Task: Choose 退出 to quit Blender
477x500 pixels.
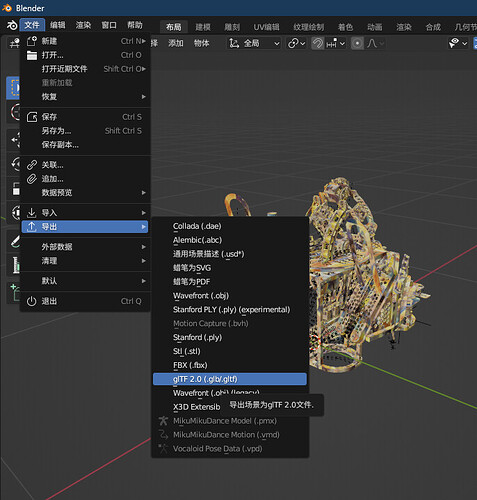Action: pos(85,301)
